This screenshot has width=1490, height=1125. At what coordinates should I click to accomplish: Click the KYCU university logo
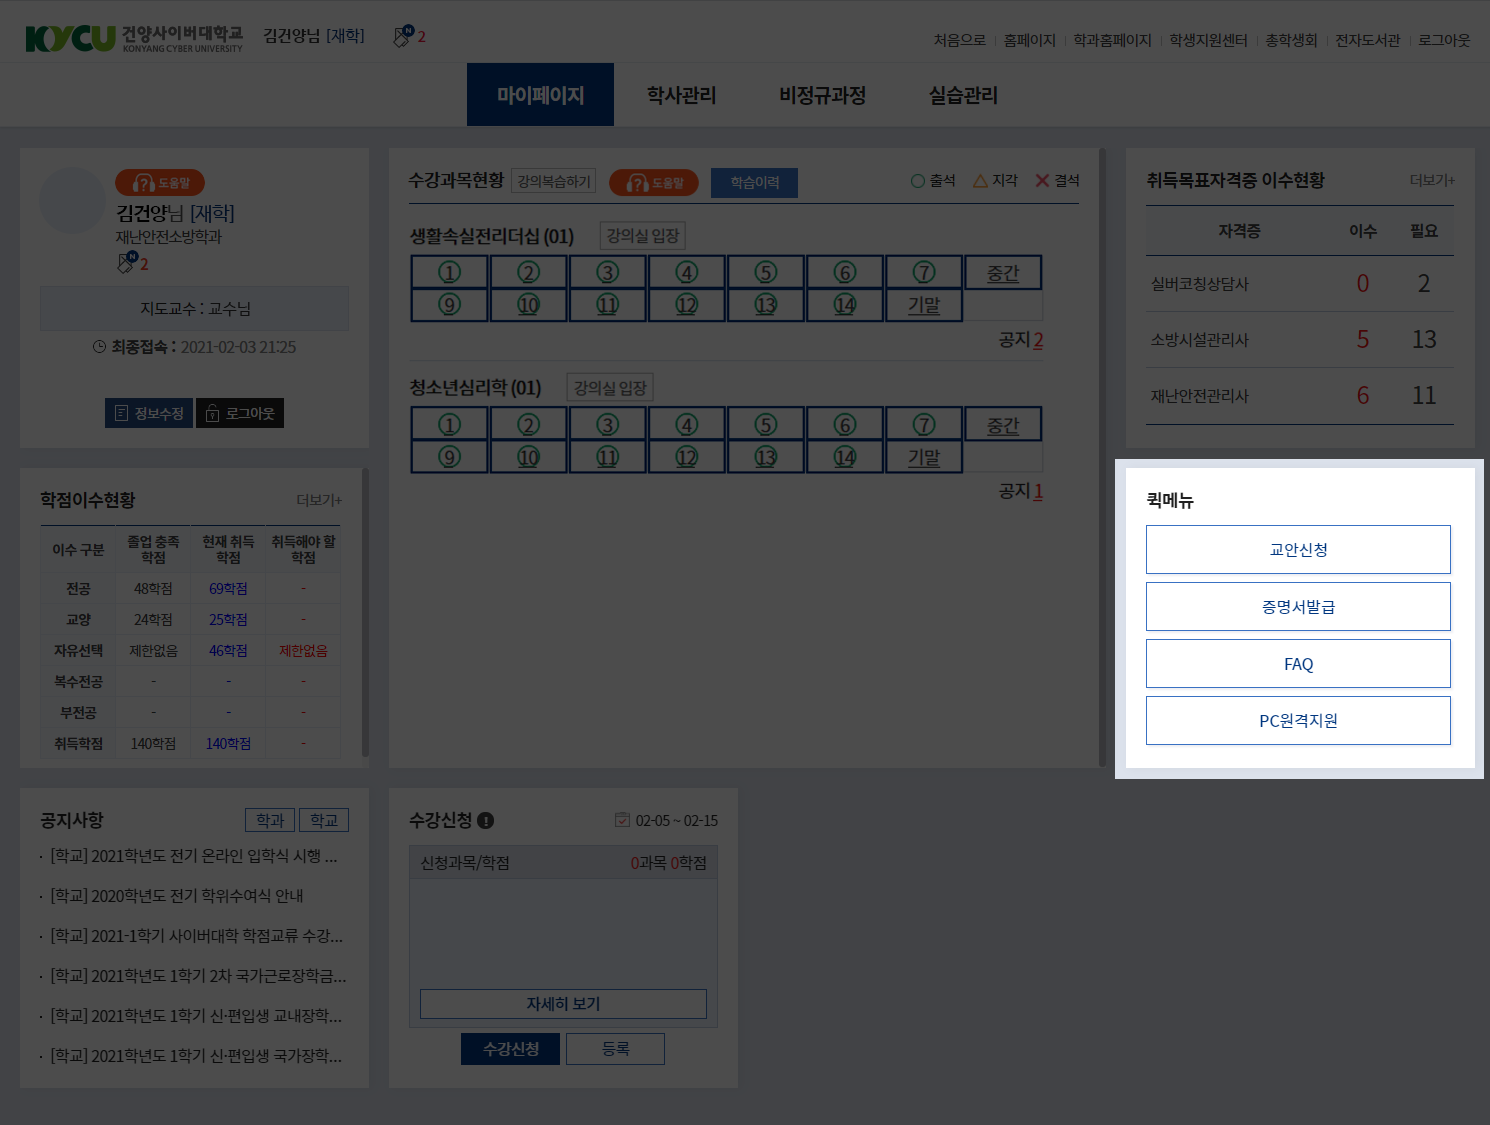tap(134, 38)
